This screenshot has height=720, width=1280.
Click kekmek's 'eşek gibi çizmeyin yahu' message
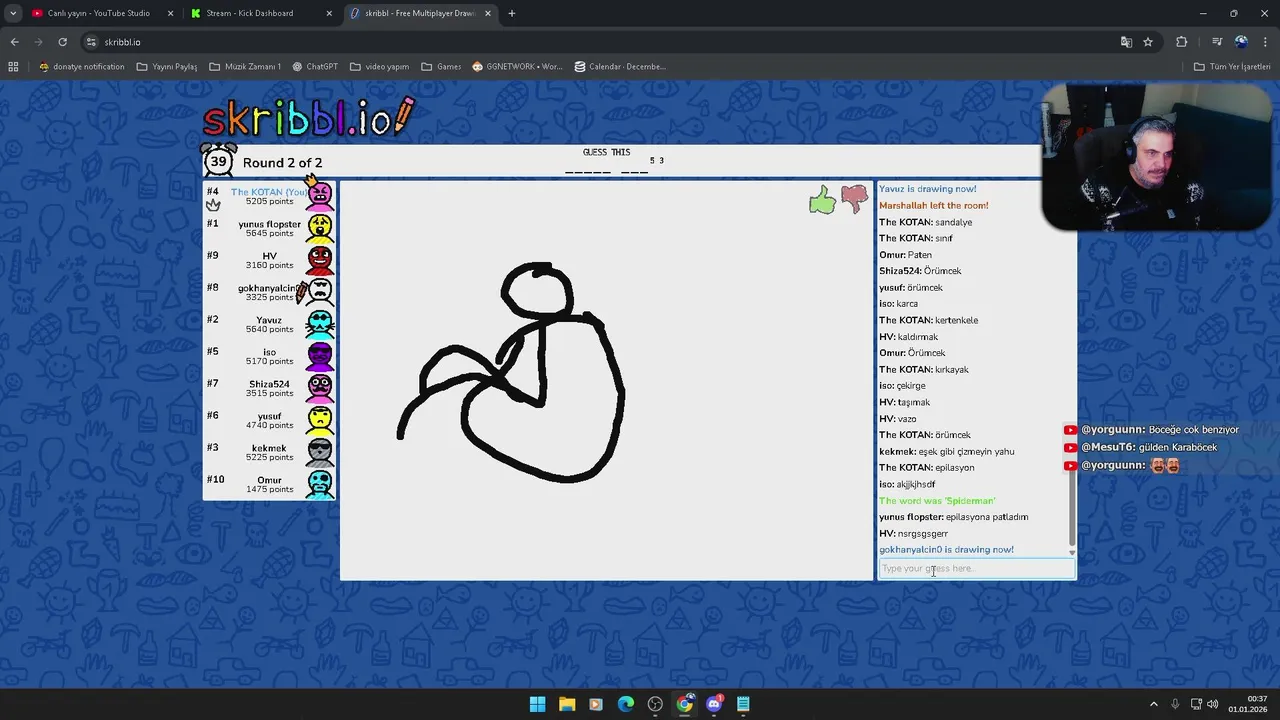(946, 452)
